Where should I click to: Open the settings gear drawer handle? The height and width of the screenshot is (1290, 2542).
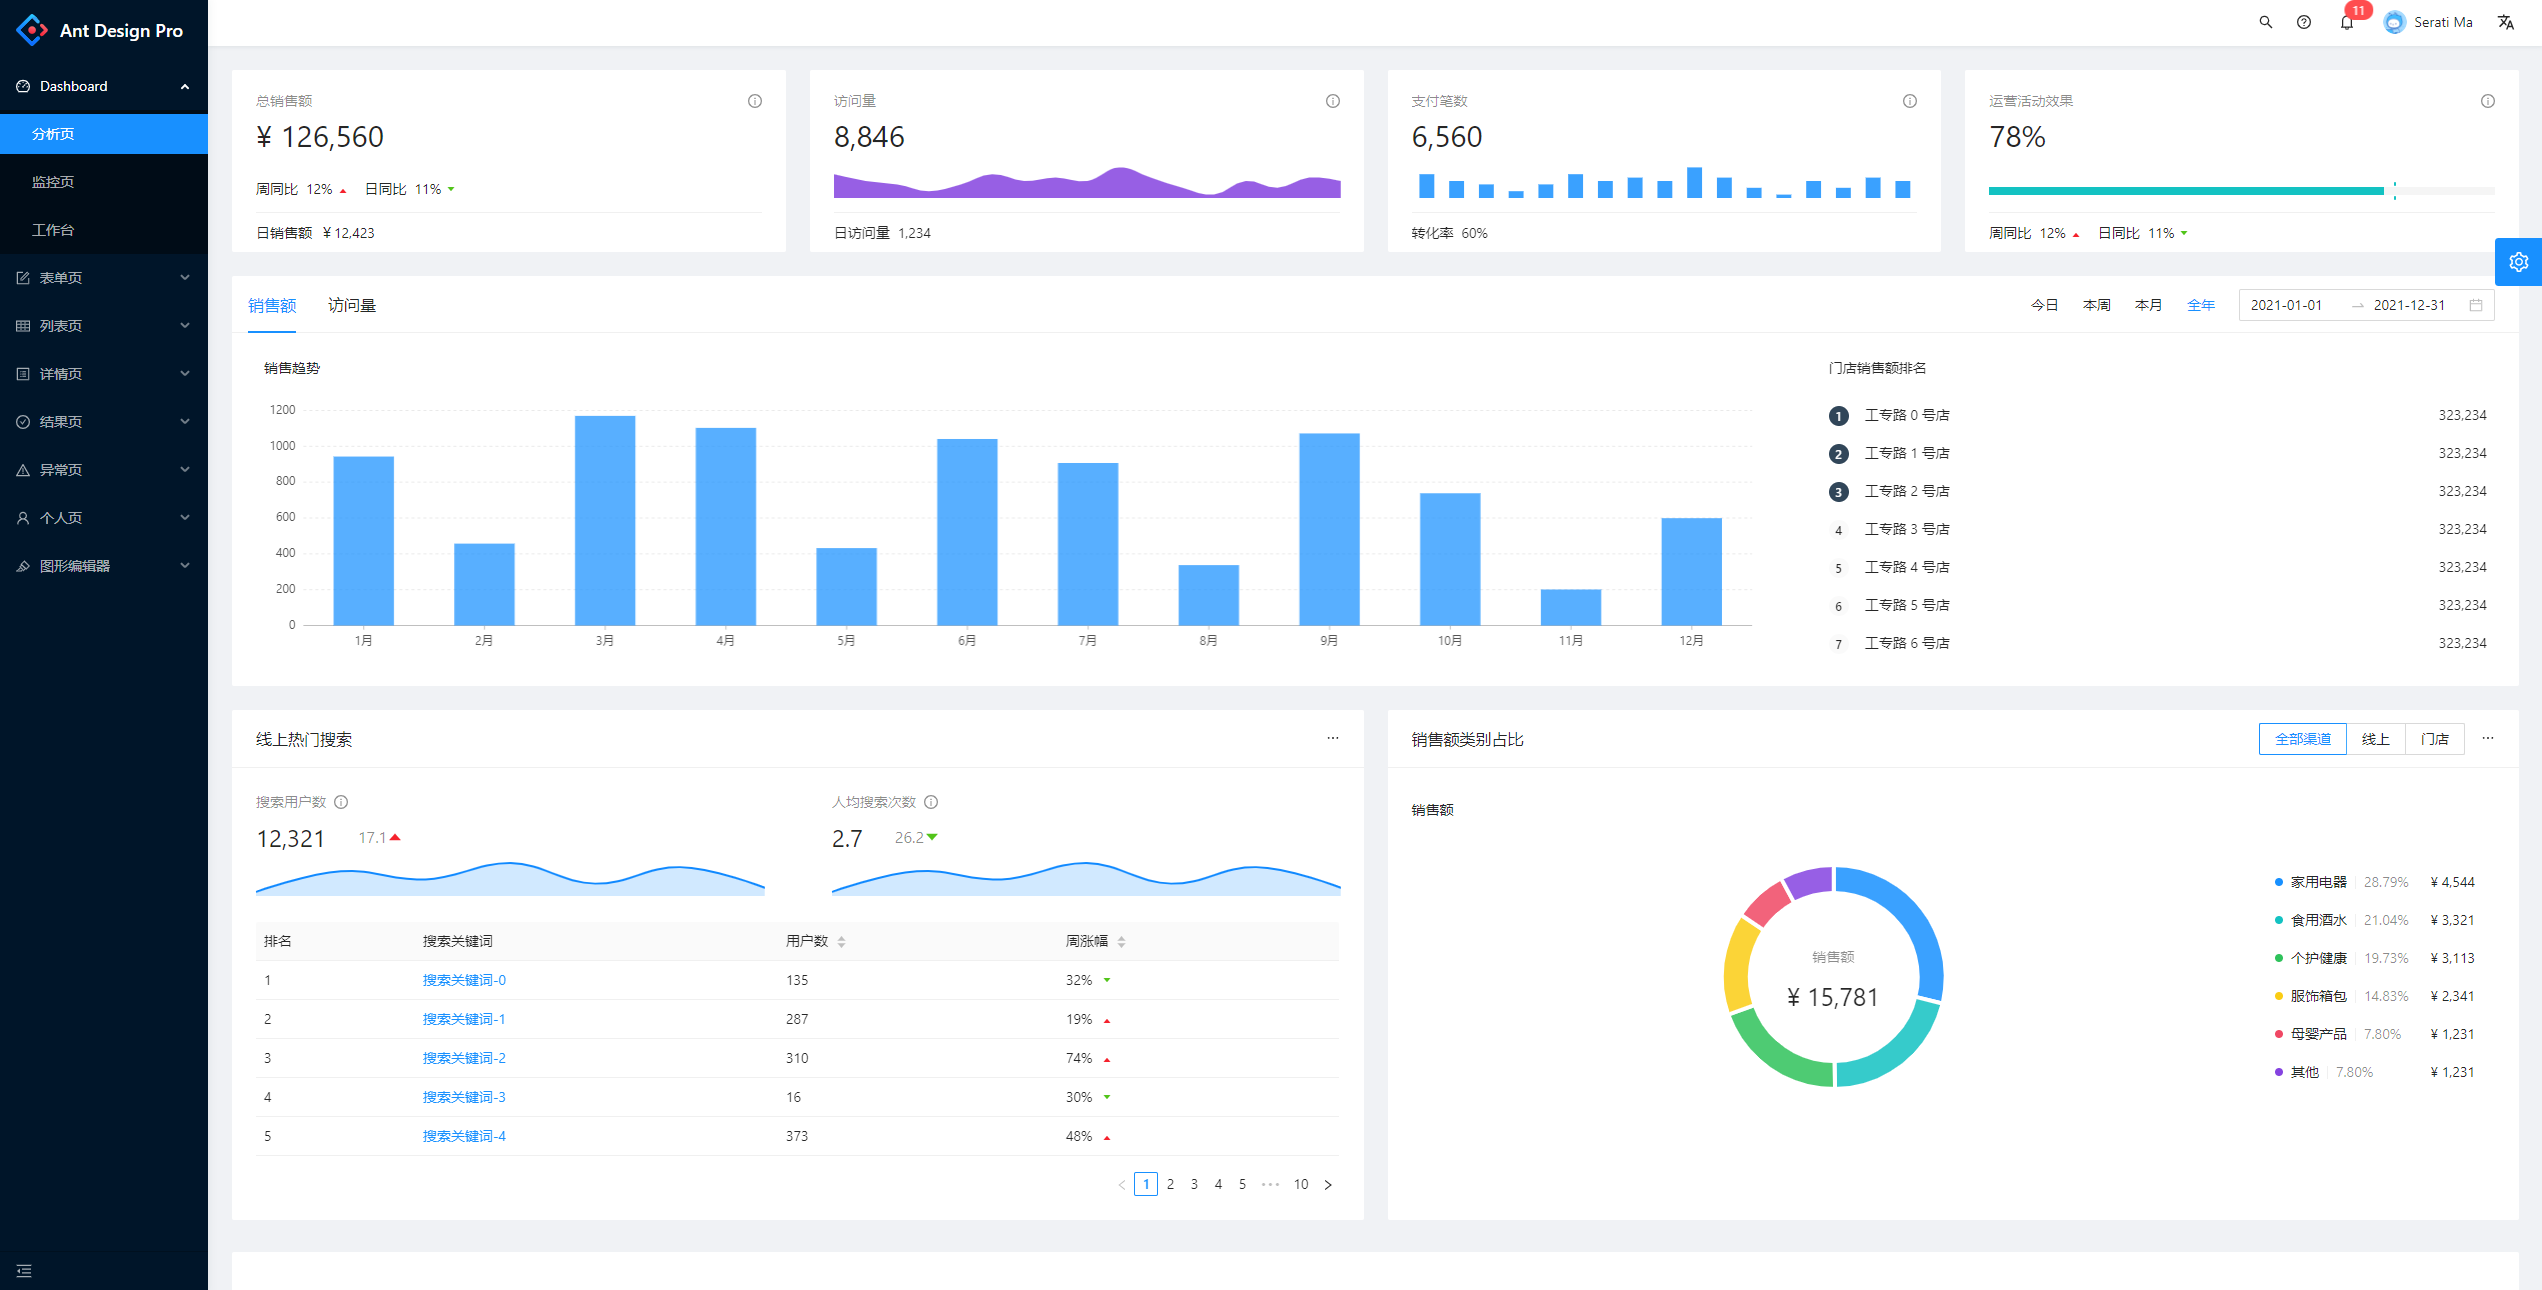[x=2518, y=262]
